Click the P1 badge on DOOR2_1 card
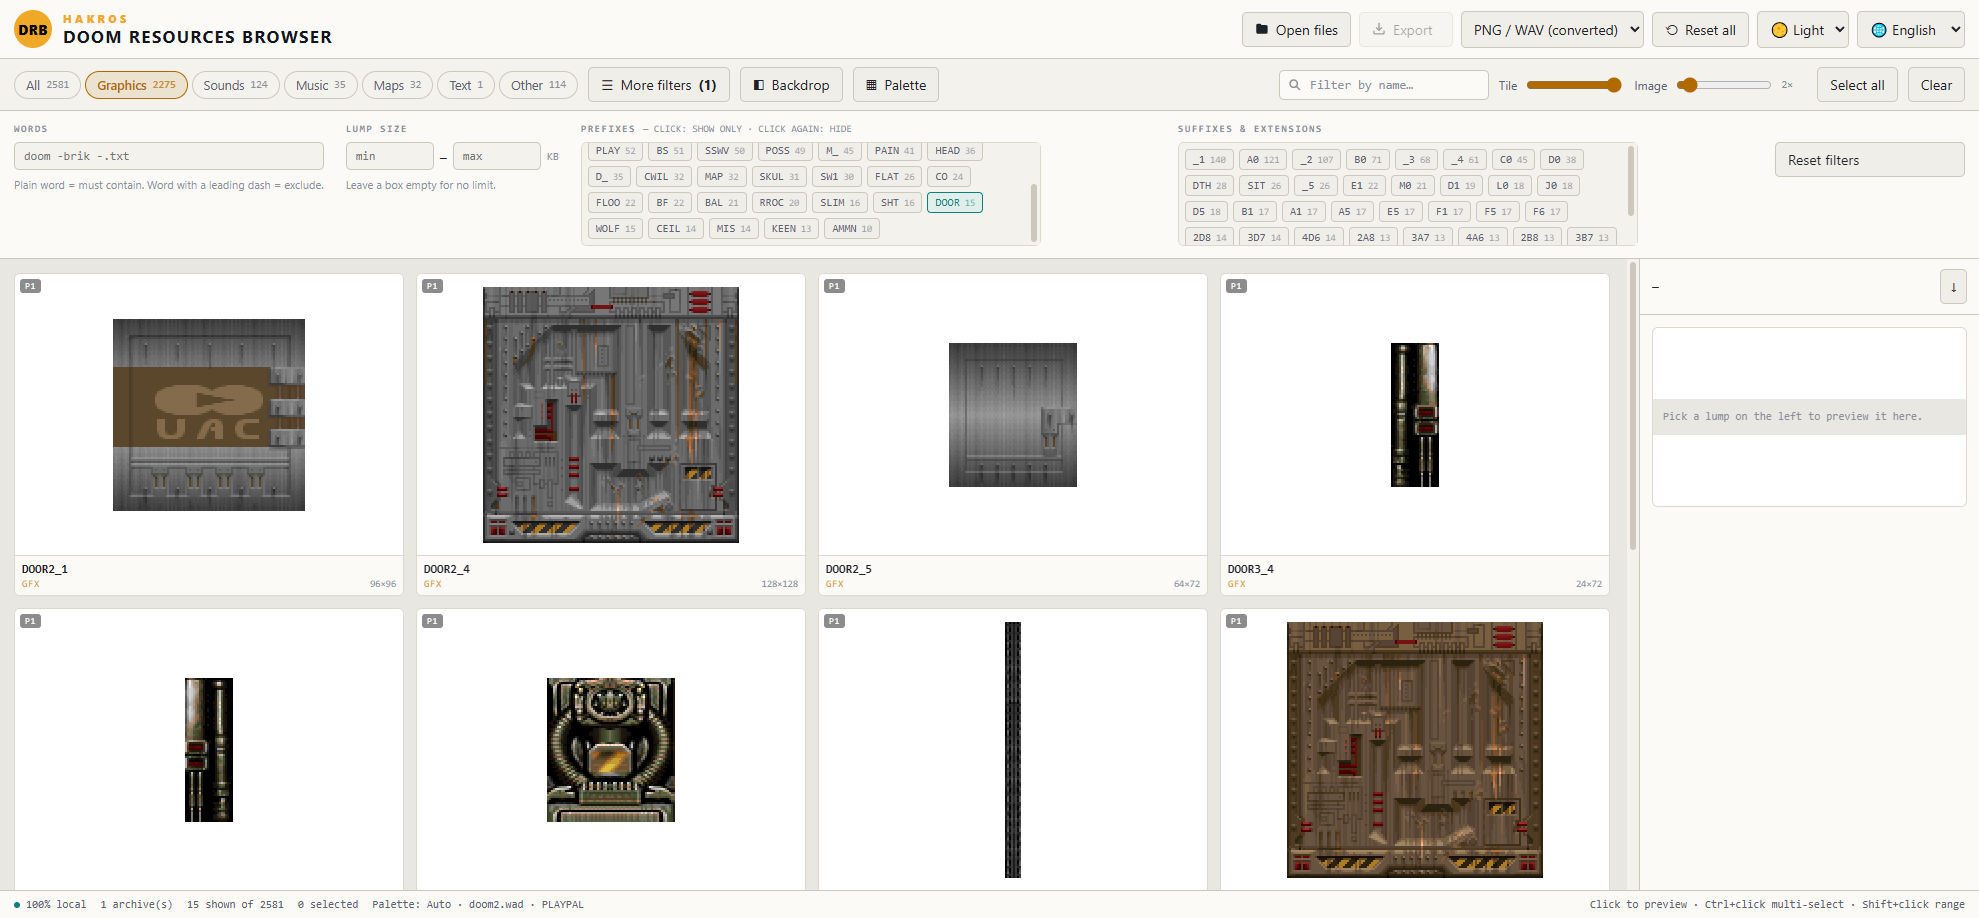Screen dimensions: 1979x918 click(x=31, y=286)
